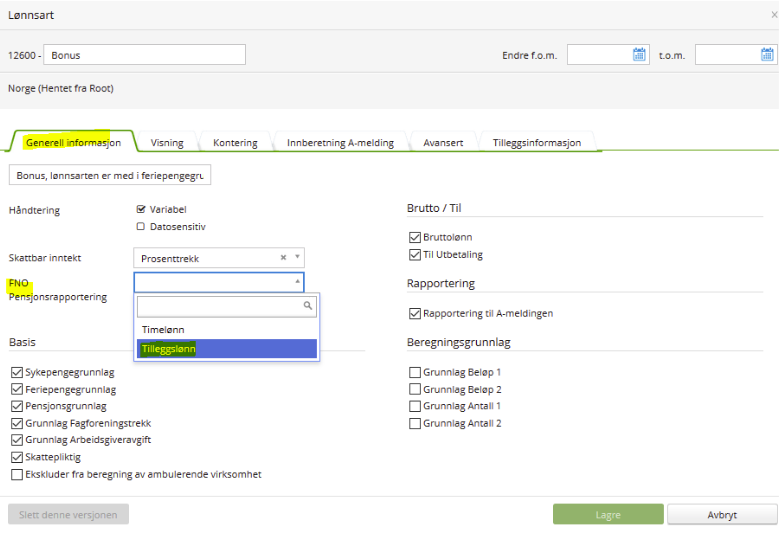This screenshot has width=780, height=543.
Task: Click the search magnifier in FNO dropdown
Action: point(308,305)
